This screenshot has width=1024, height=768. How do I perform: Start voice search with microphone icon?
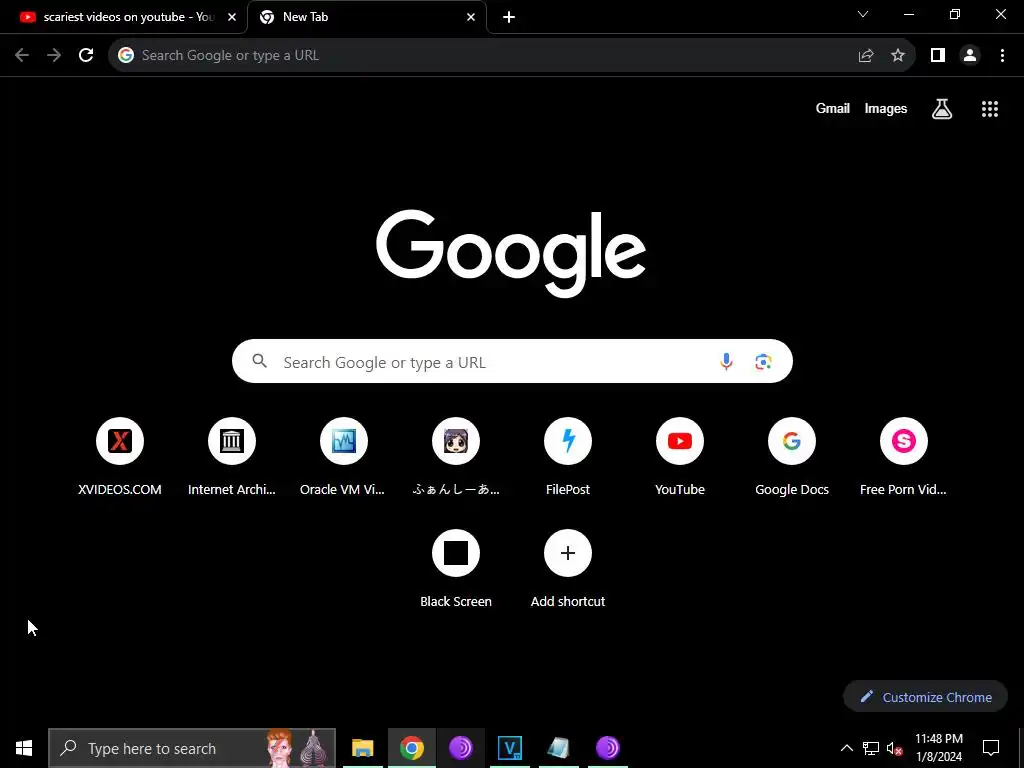pyautogui.click(x=726, y=361)
